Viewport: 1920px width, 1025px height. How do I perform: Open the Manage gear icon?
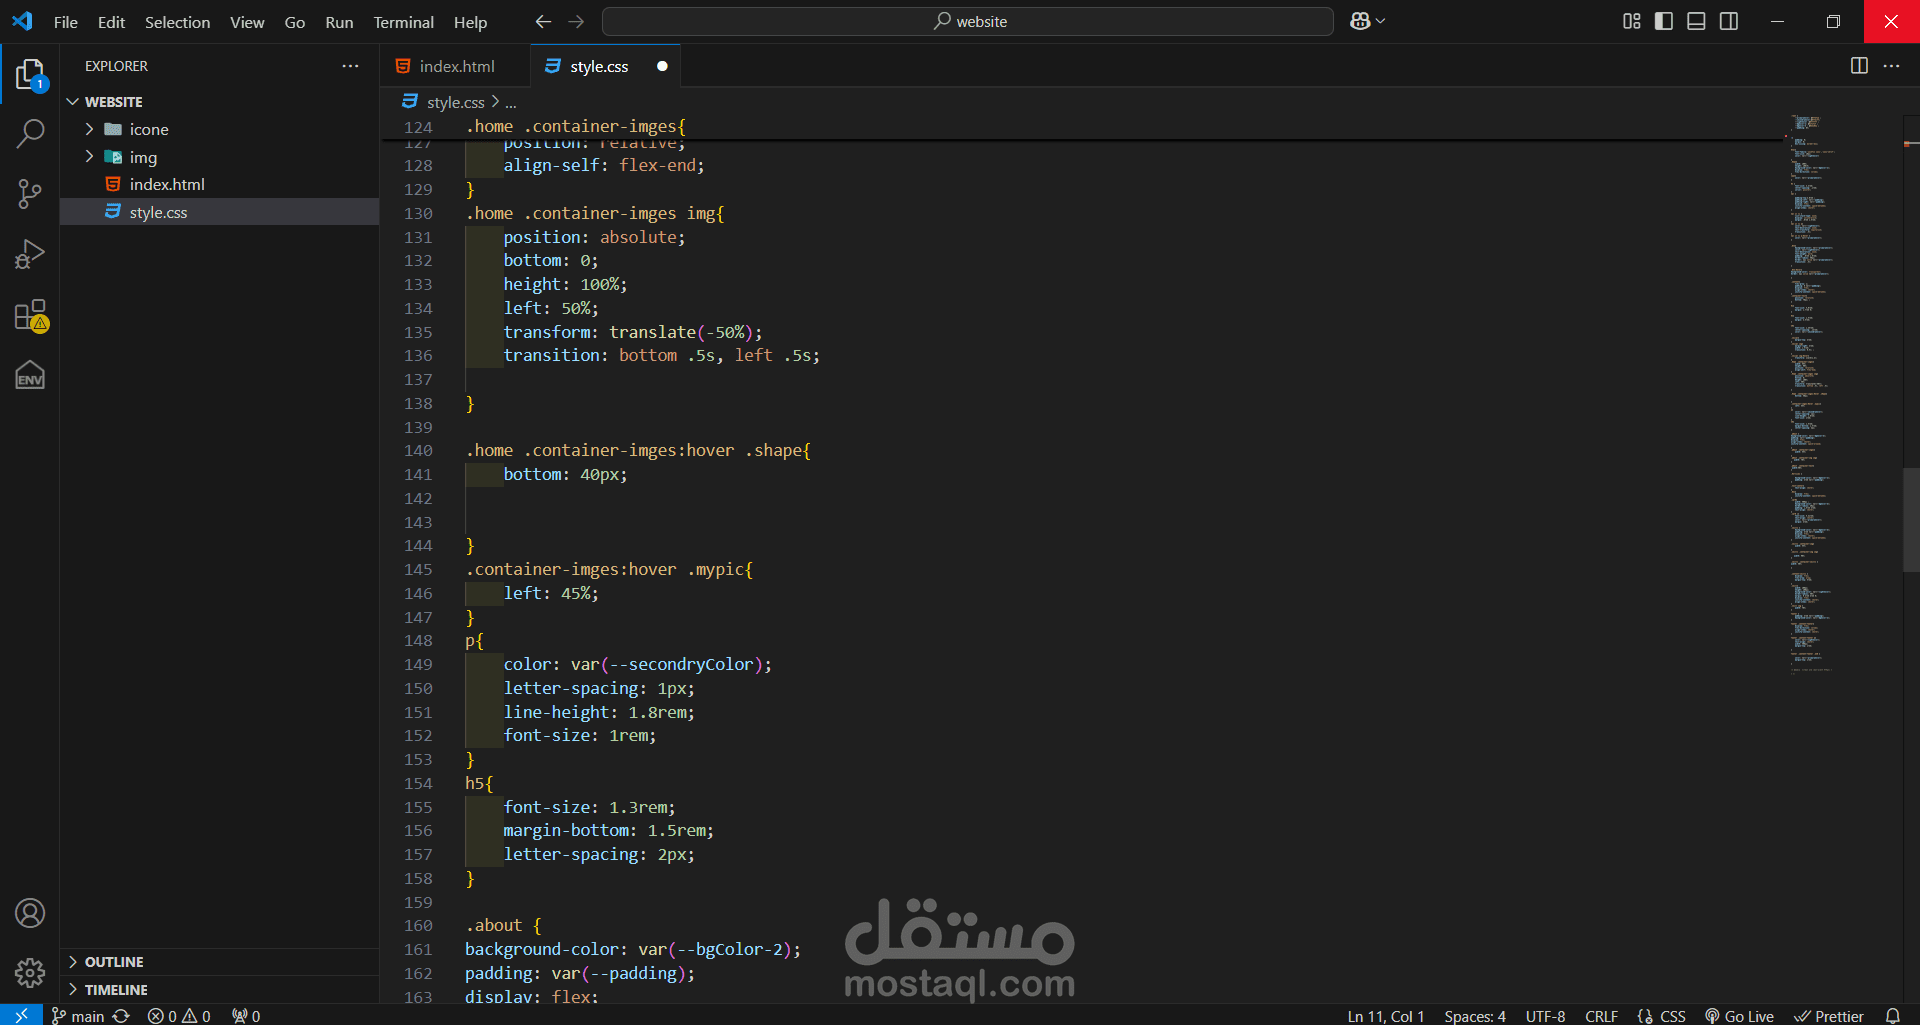pyautogui.click(x=30, y=972)
